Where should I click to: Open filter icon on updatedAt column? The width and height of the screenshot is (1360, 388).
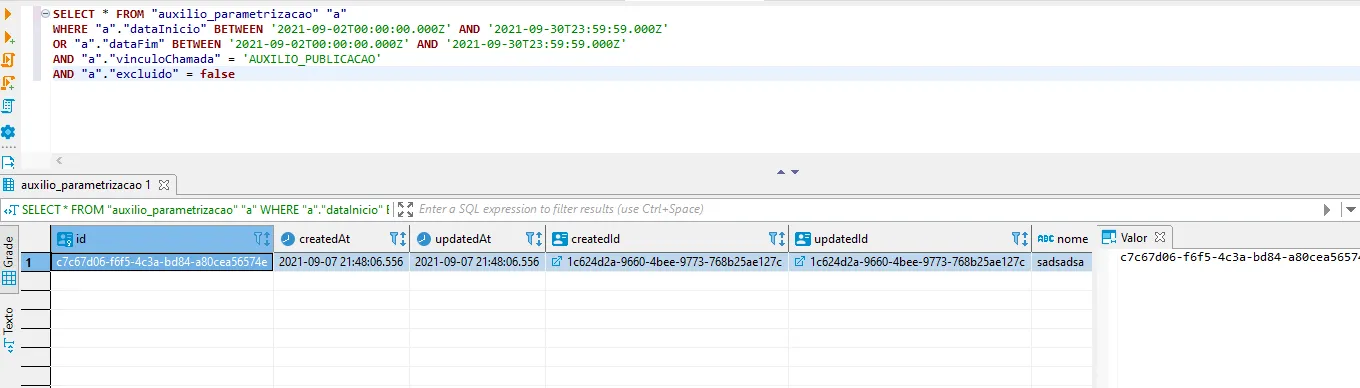pyautogui.click(x=530, y=239)
